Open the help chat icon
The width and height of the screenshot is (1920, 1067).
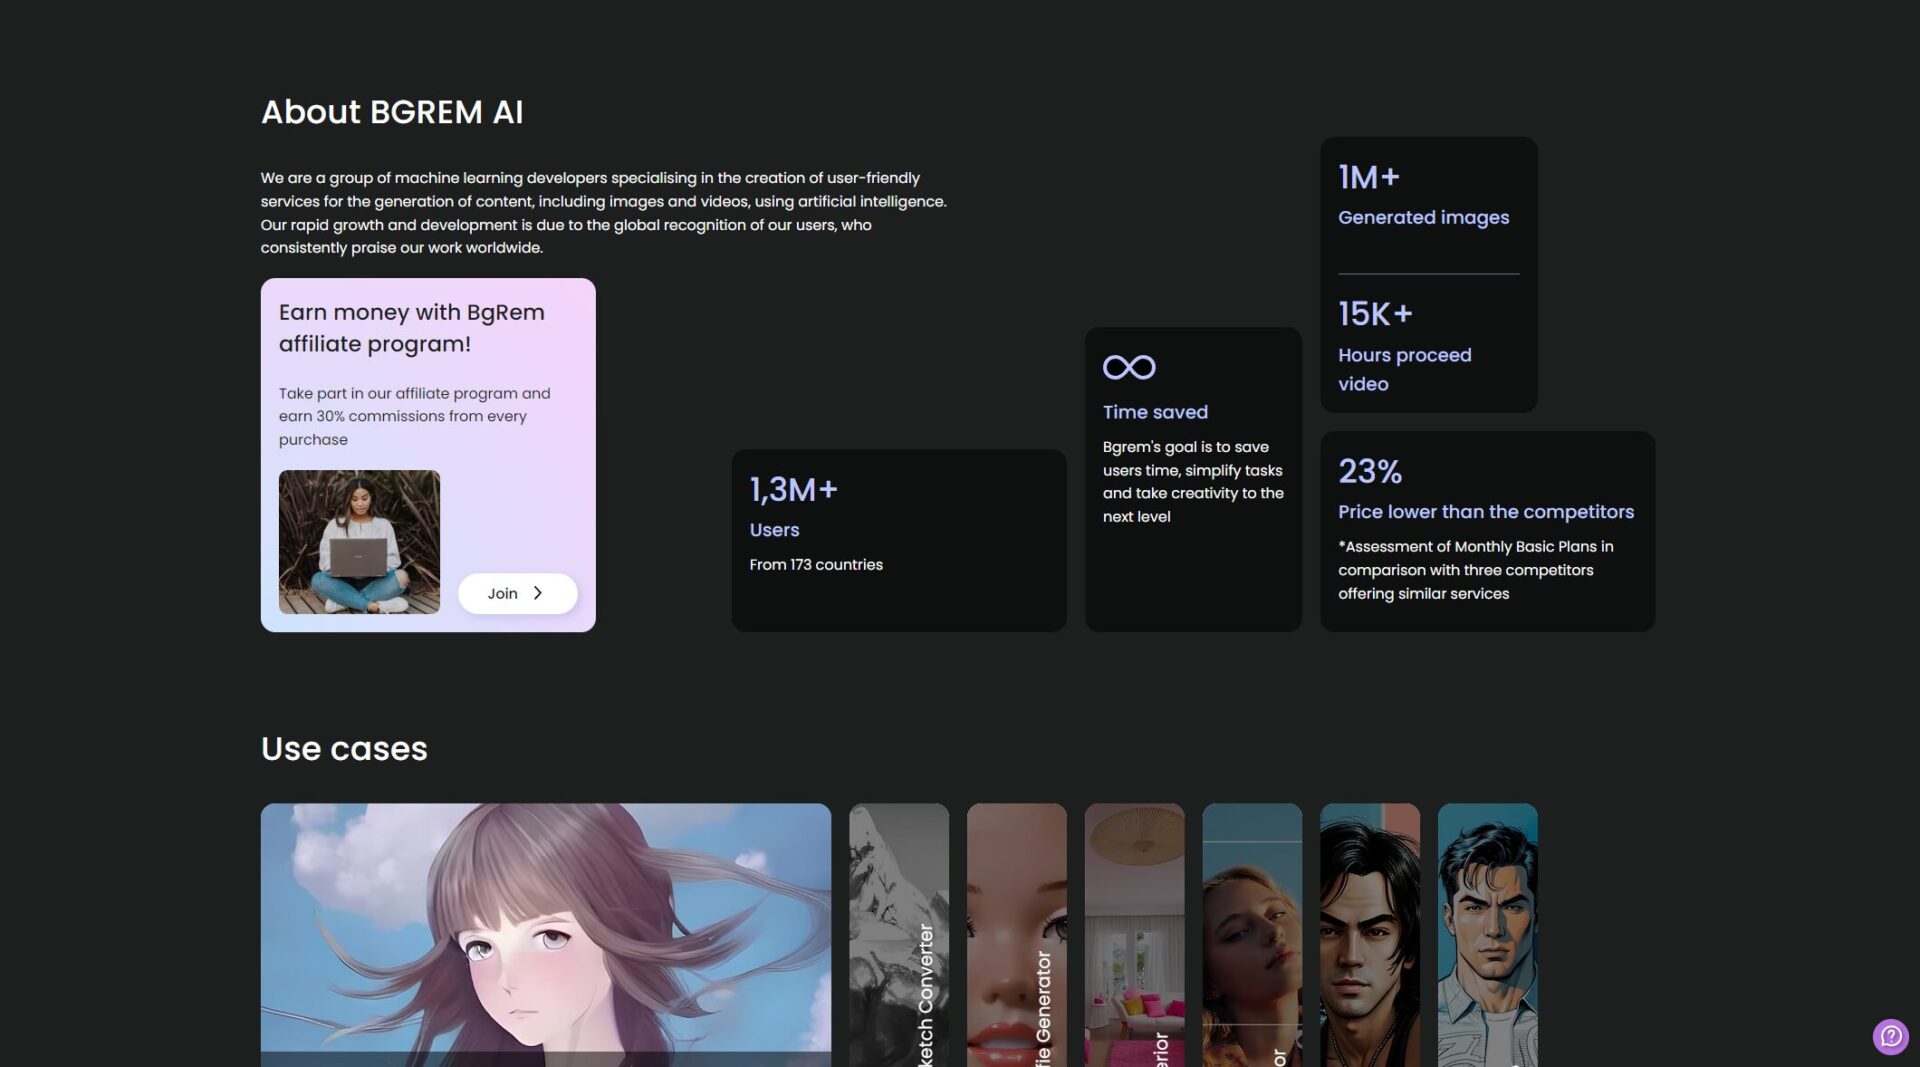(1890, 1036)
